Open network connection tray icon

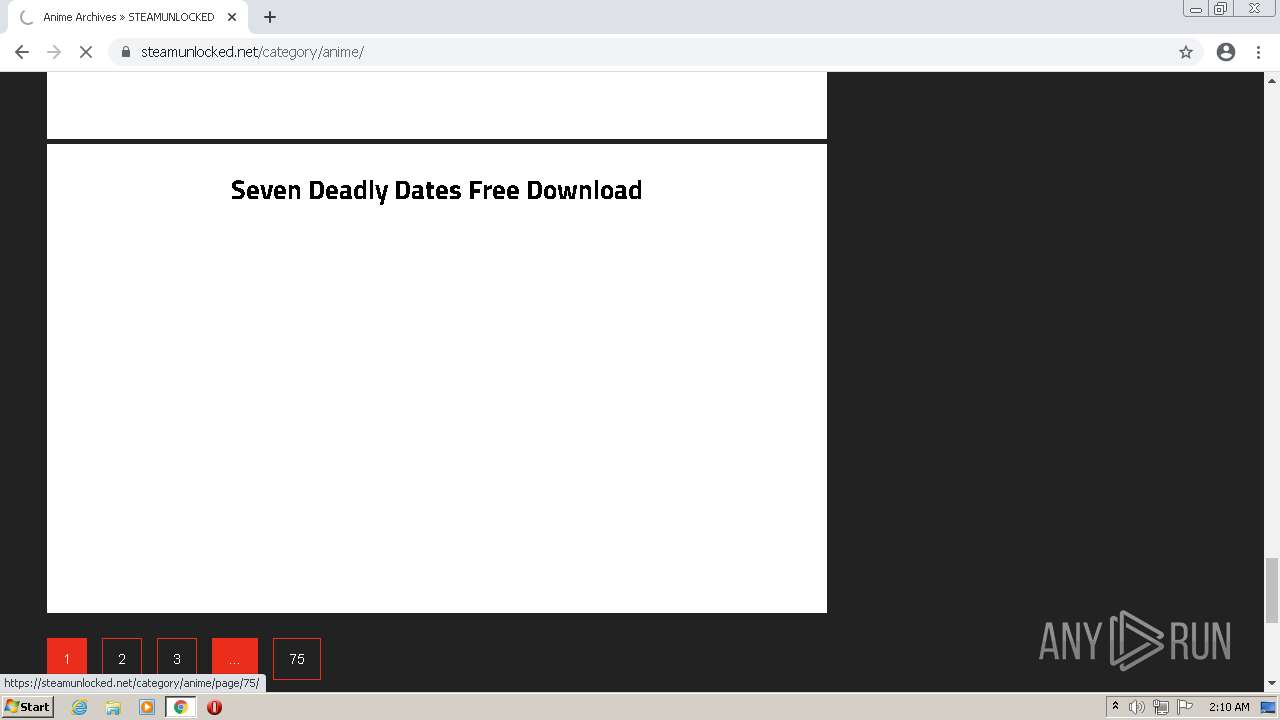(1161, 707)
